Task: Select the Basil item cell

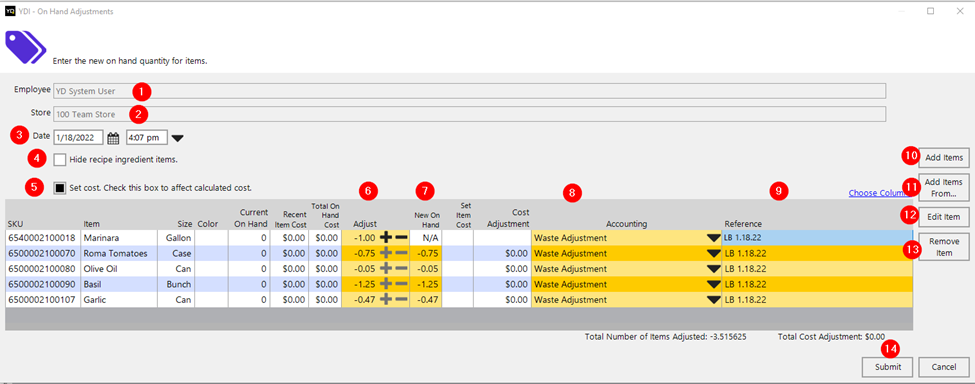Action: coord(118,284)
